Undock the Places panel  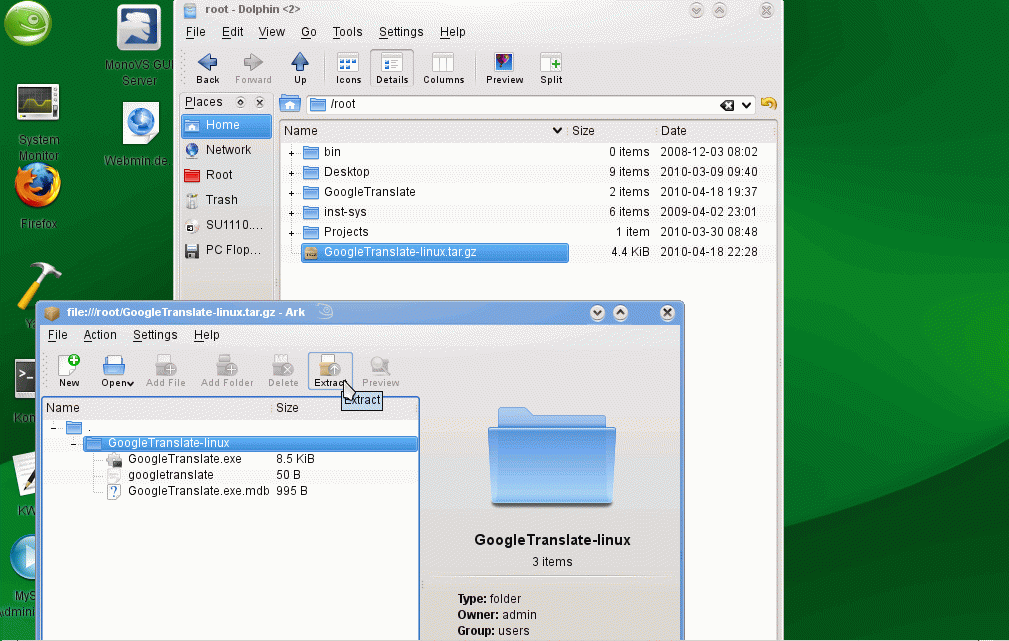pyautogui.click(x=240, y=102)
